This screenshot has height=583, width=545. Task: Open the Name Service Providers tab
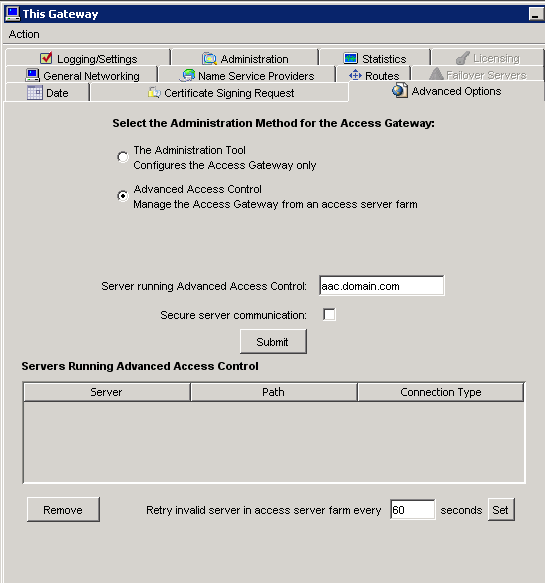point(247,75)
